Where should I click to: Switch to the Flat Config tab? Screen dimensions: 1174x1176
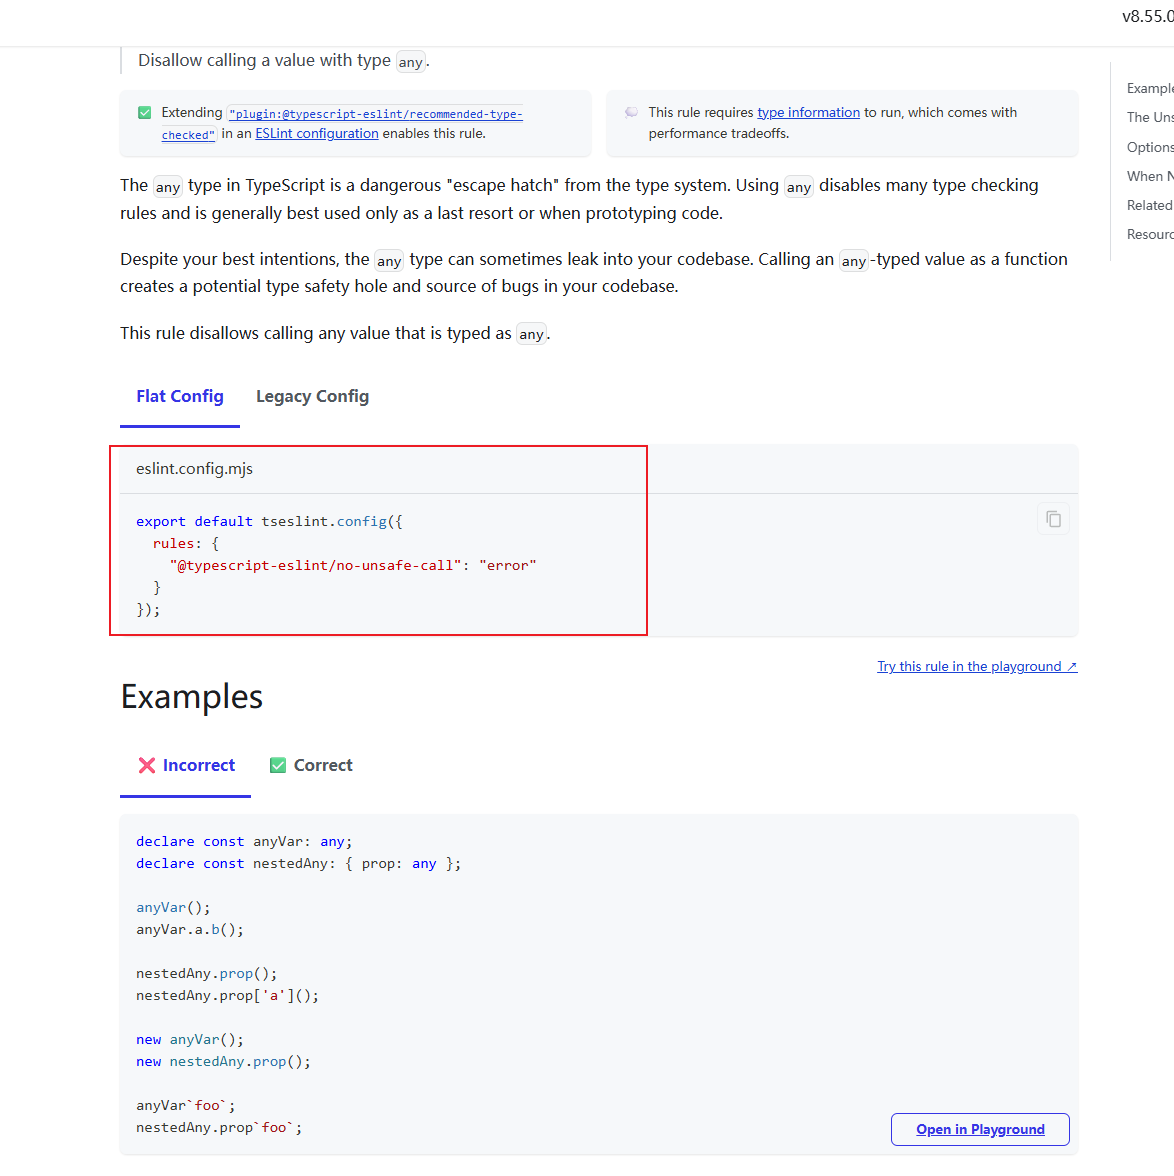pos(180,396)
